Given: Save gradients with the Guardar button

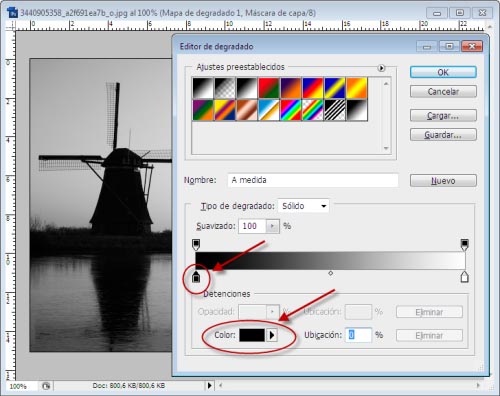Looking at the screenshot, I should (x=443, y=135).
